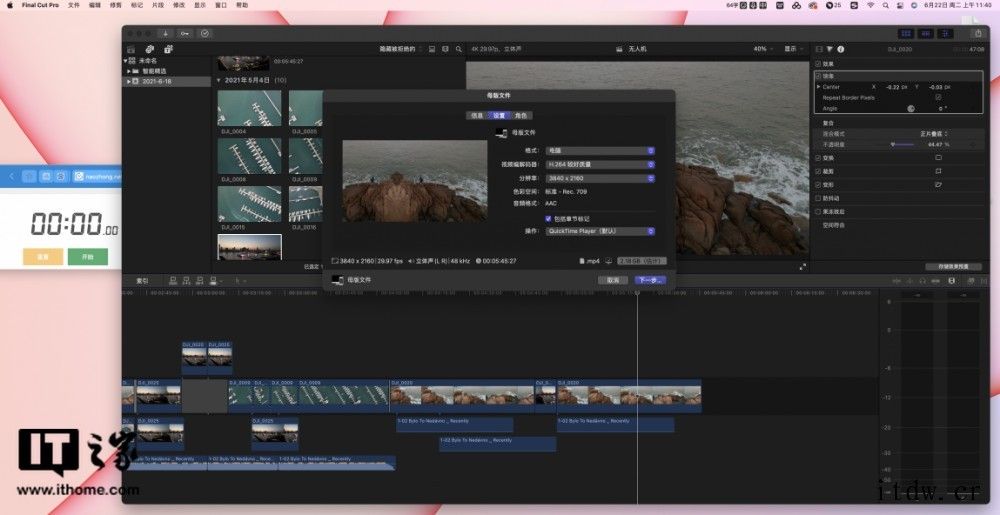Toggle the 效果 effects checkbox
The height and width of the screenshot is (515, 1000).
point(818,64)
